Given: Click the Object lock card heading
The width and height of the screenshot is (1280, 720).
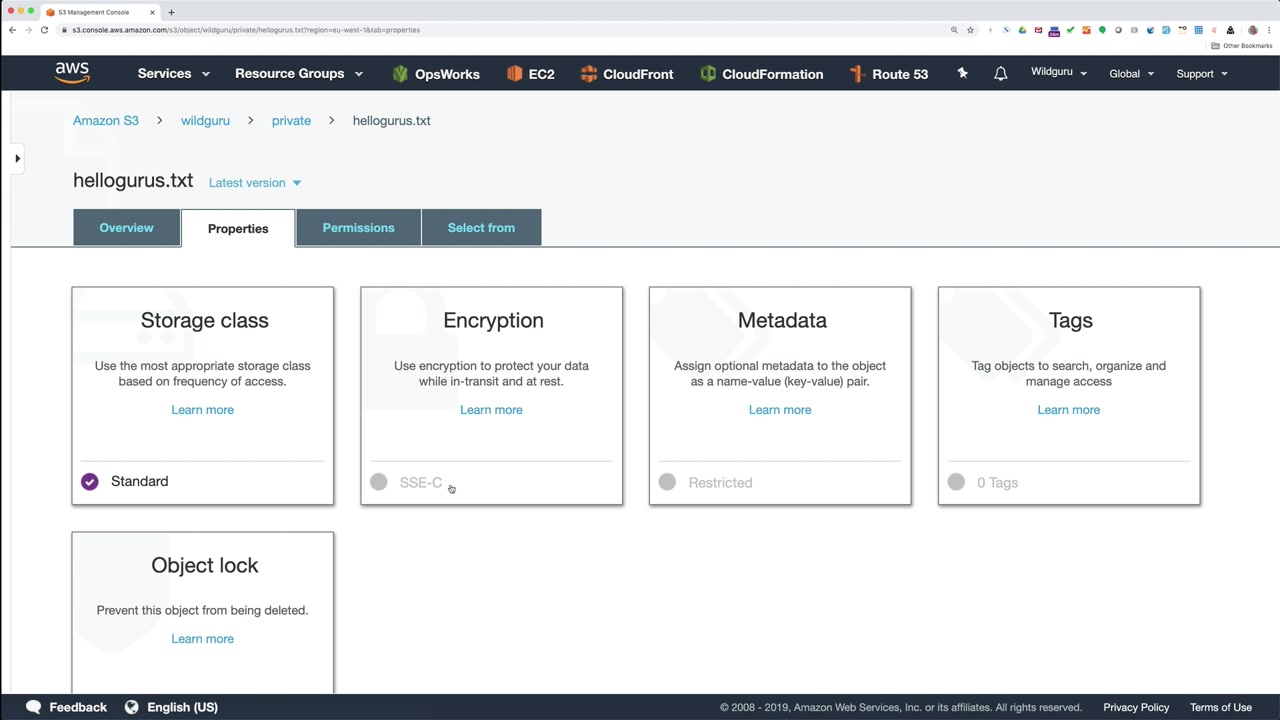Looking at the screenshot, I should click(x=205, y=565).
